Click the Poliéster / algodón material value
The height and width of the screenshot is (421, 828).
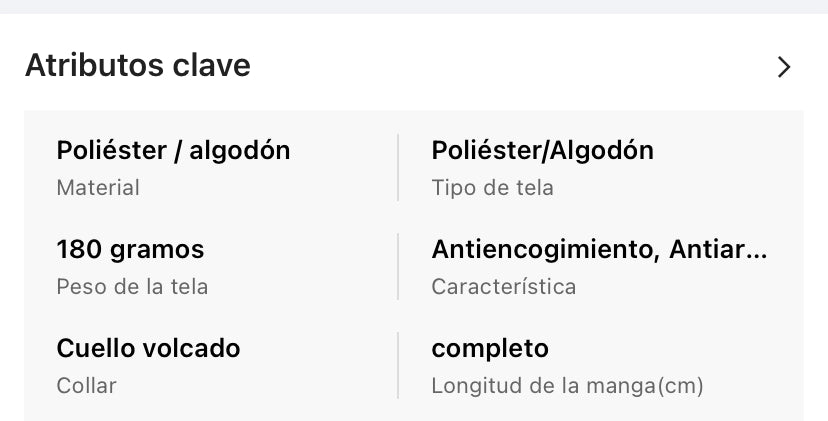[173, 151]
